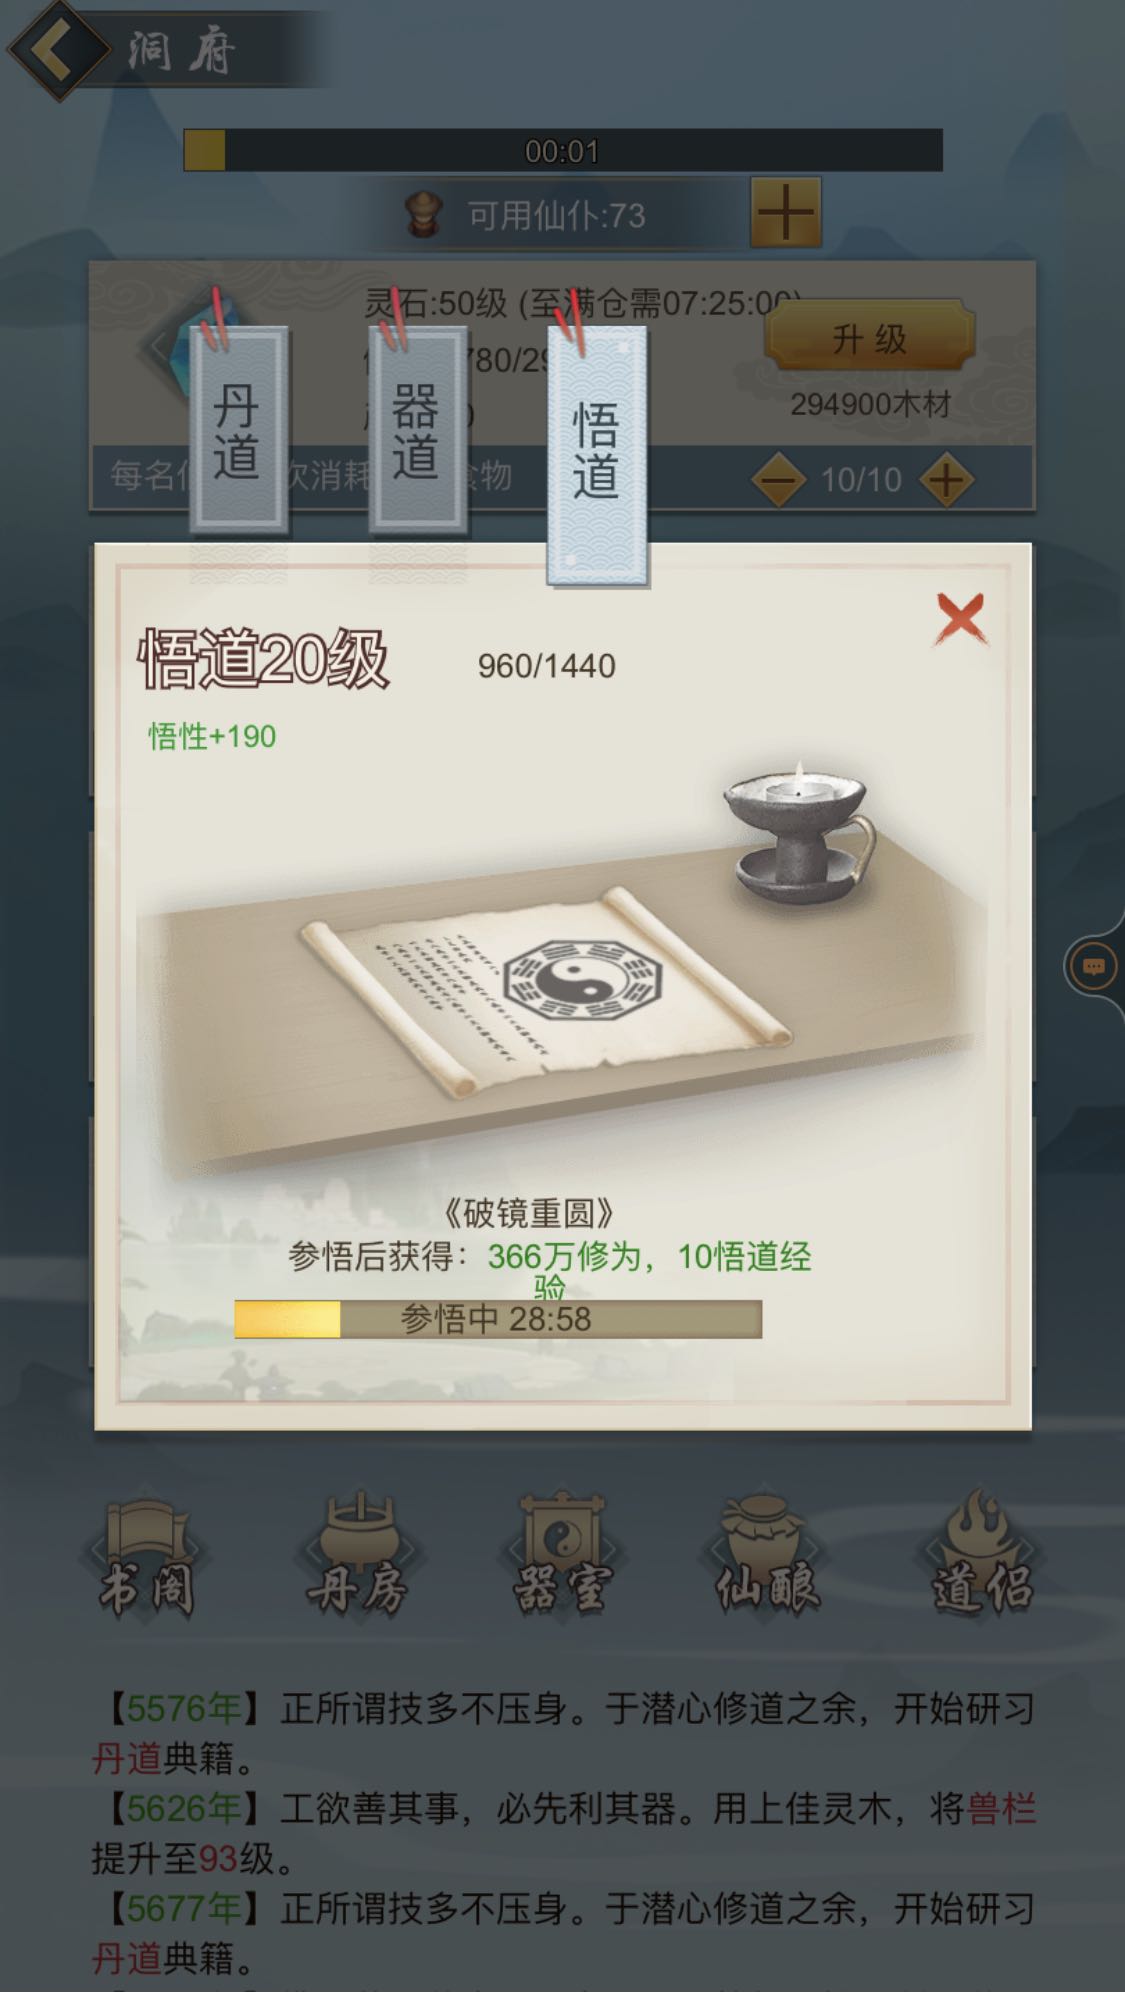Open the chat bubble icon
The height and width of the screenshot is (2001, 1125).
pos(1093,967)
